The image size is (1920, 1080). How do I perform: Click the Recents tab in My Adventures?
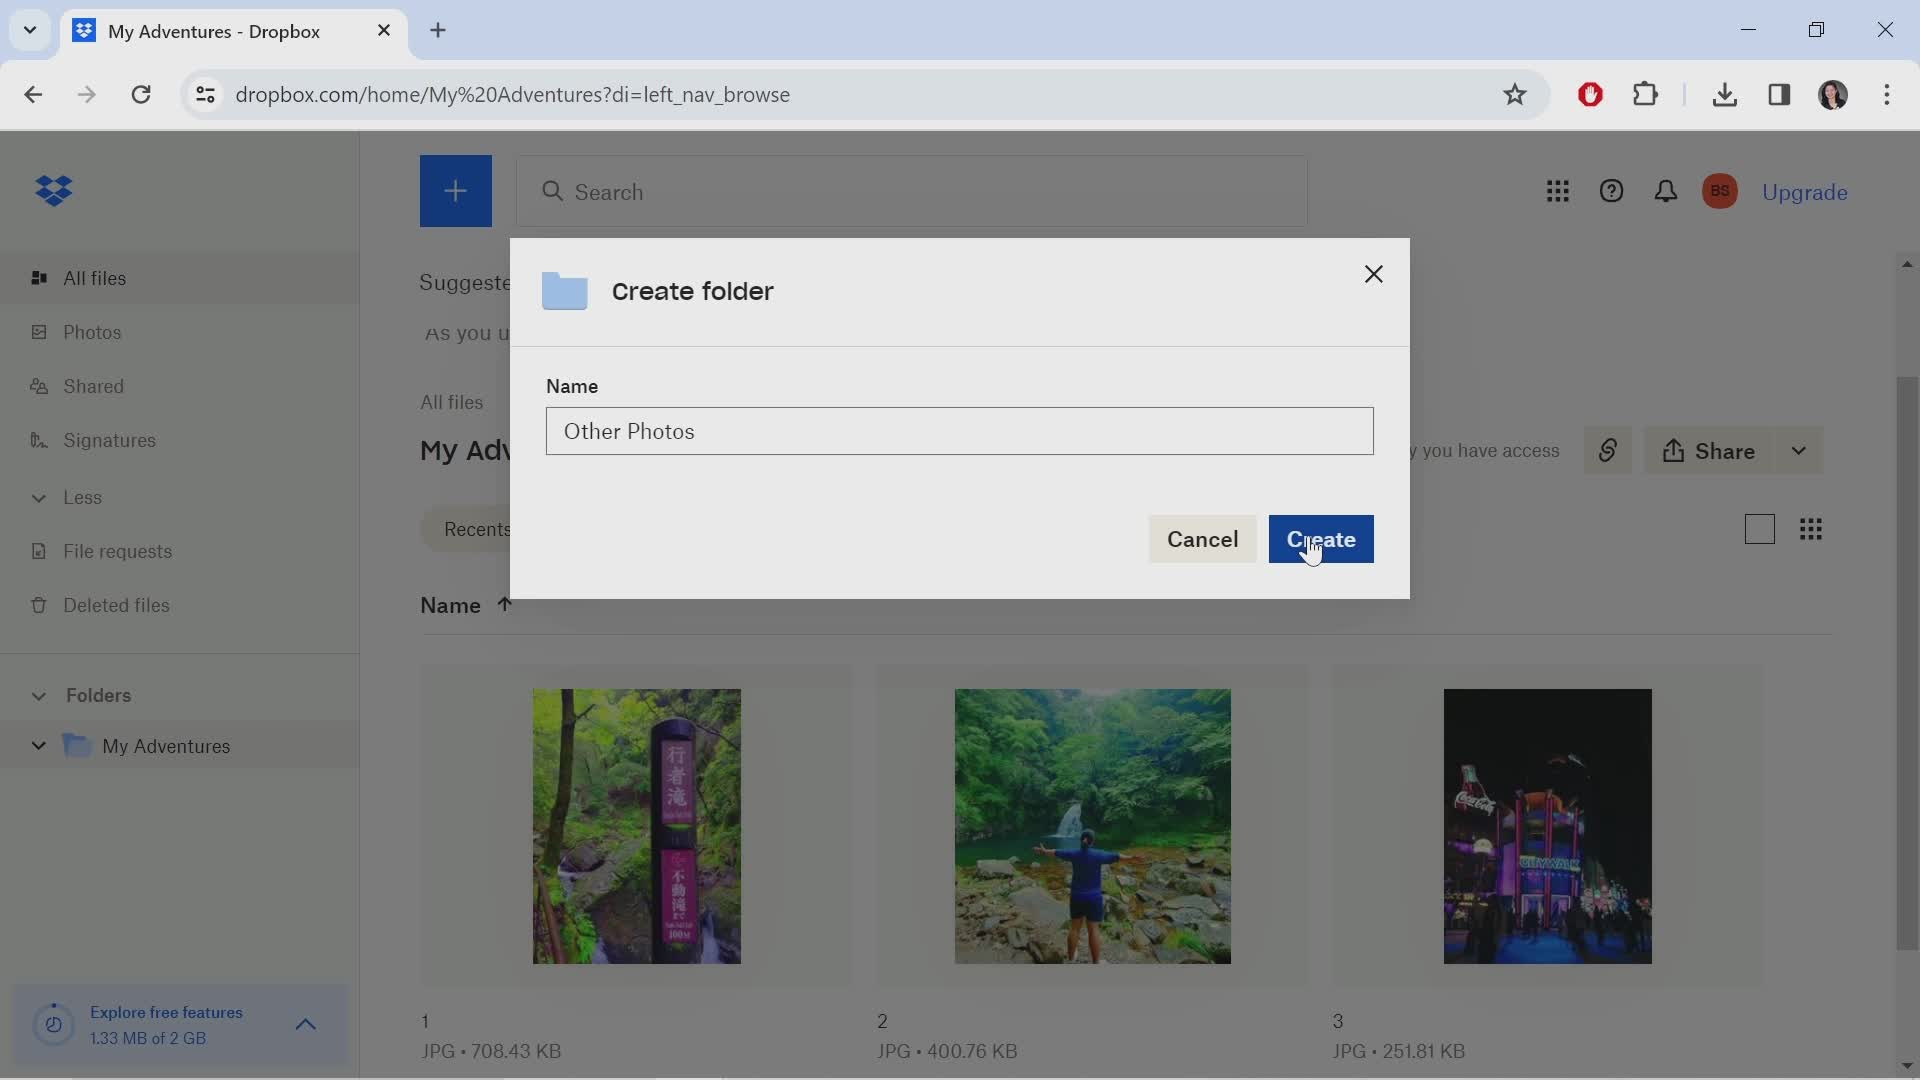pyautogui.click(x=477, y=529)
